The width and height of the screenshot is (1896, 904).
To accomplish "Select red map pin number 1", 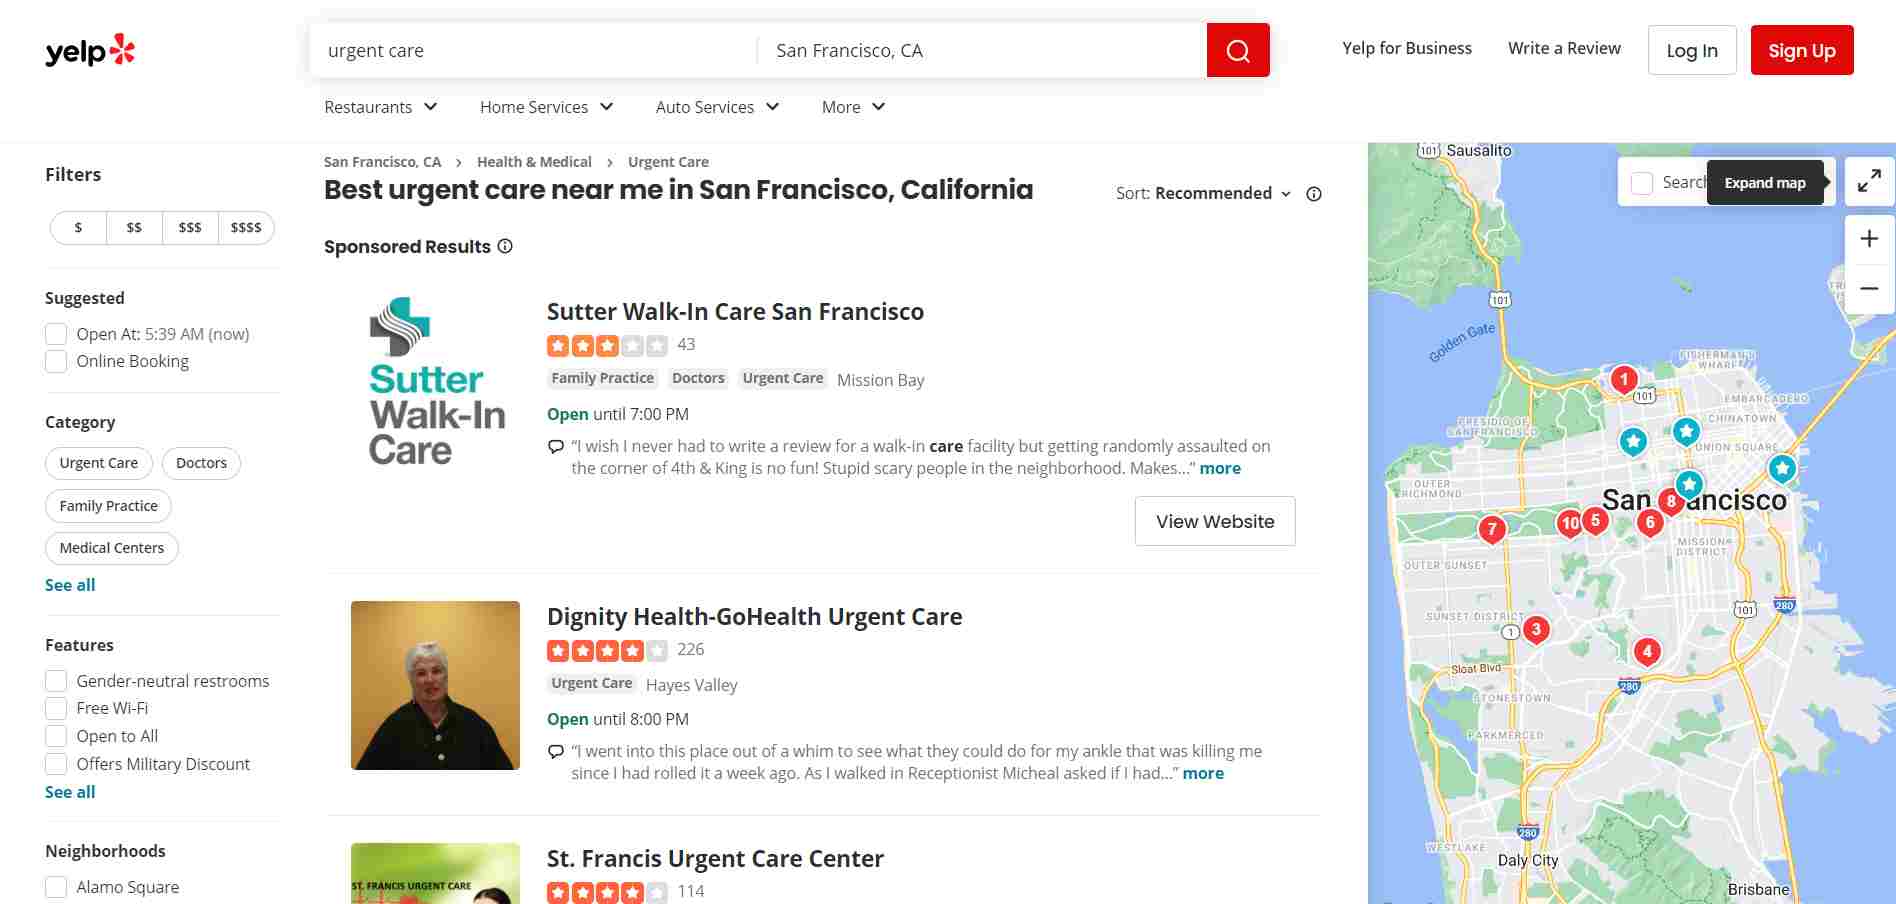I will (x=1622, y=379).
